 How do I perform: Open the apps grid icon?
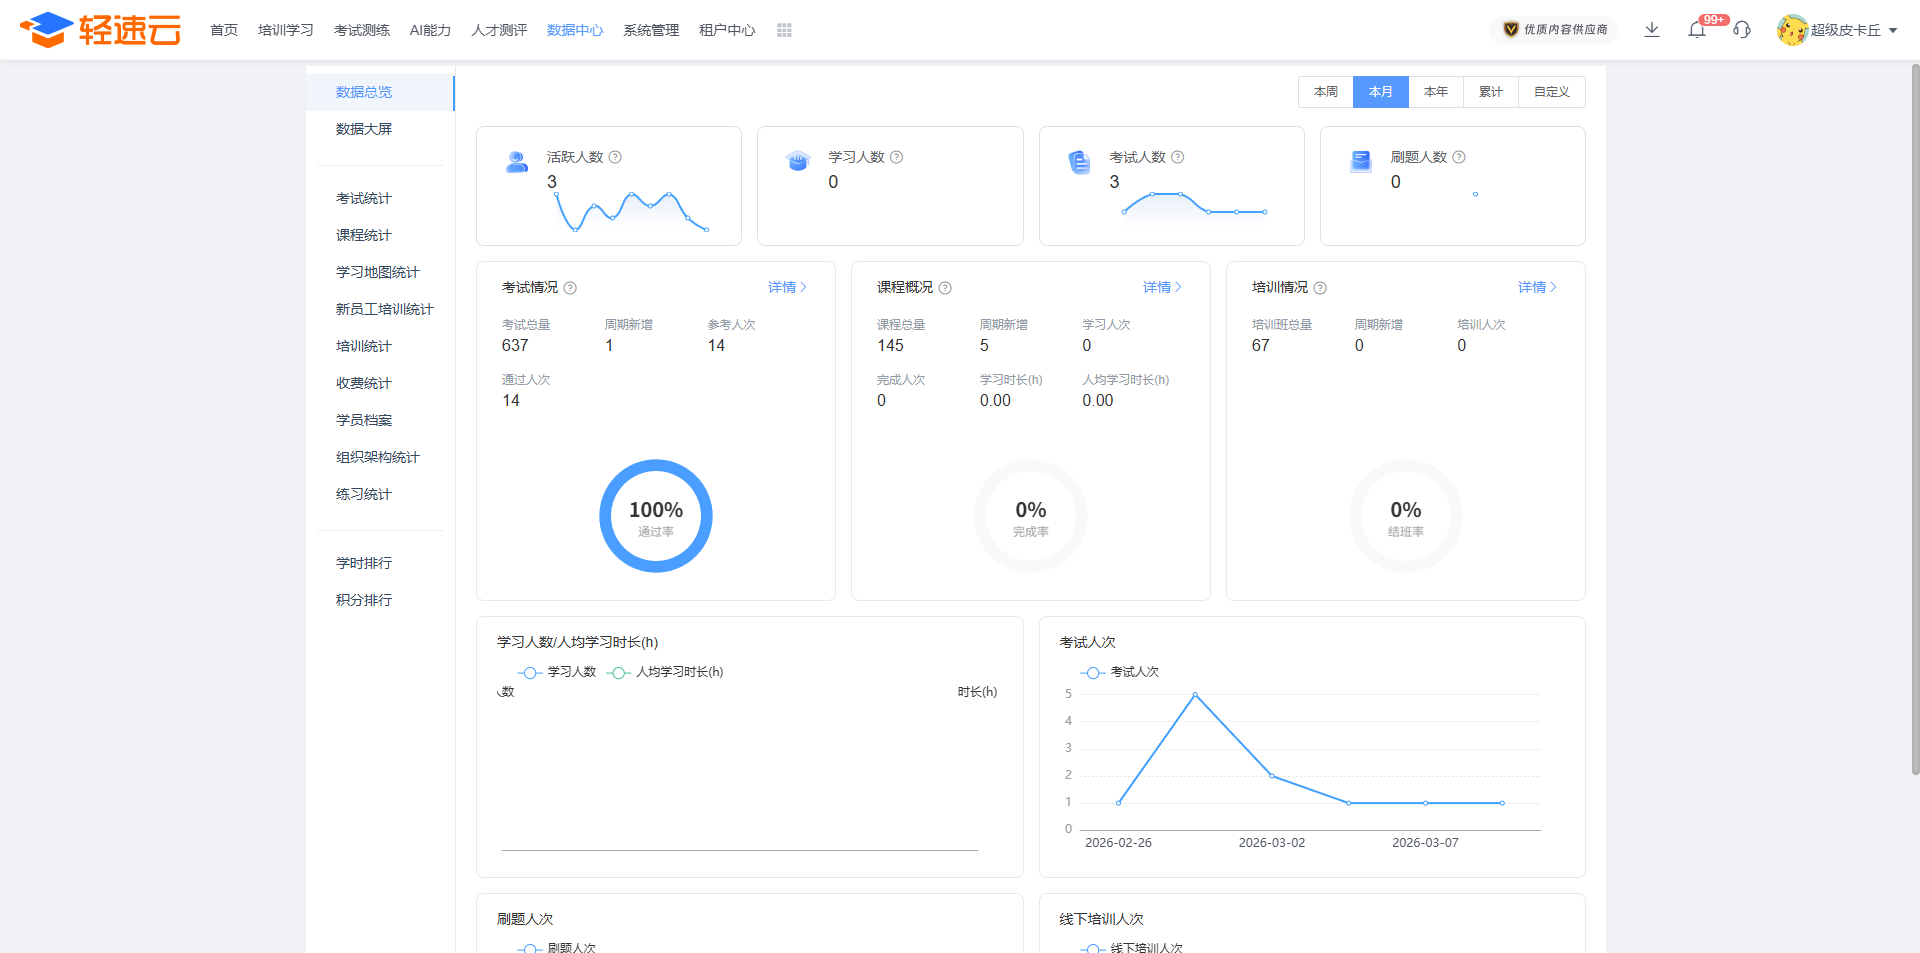[x=784, y=30]
